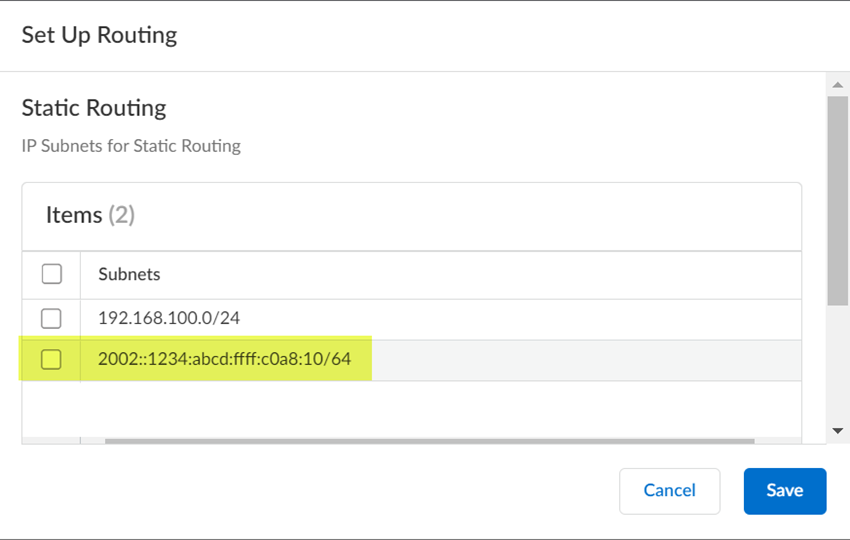Click the scroll up arrow of the dialog
The height and width of the screenshot is (540, 850).
(x=837, y=84)
